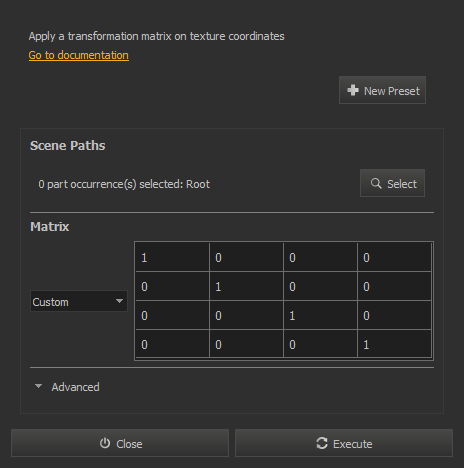Click the plus icon on New Preset
The image size is (464, 468).
click(x=353, y=90)
